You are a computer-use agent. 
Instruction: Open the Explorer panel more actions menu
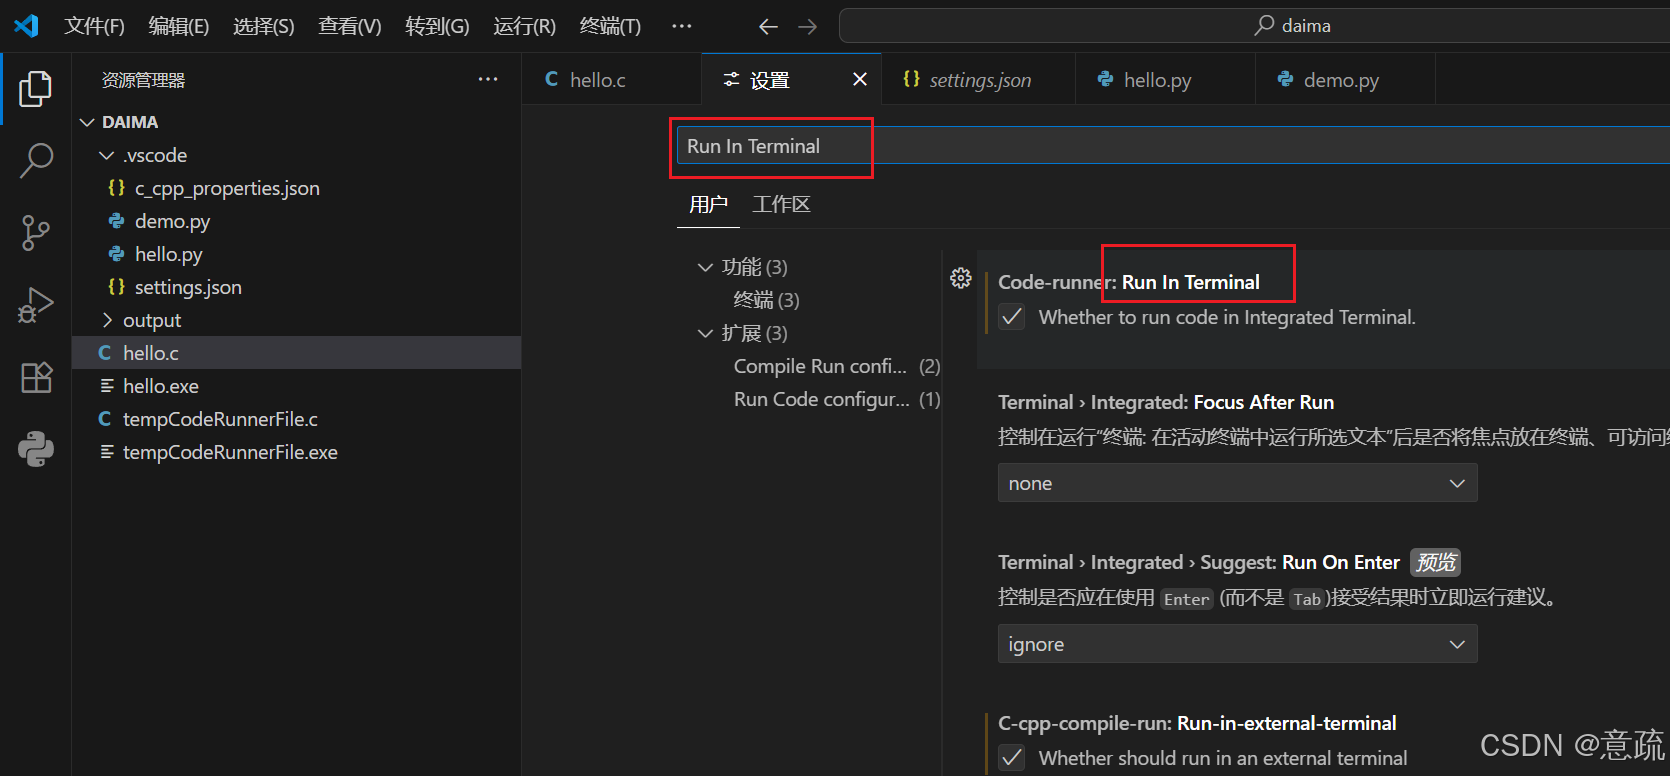tap(488, 80)
